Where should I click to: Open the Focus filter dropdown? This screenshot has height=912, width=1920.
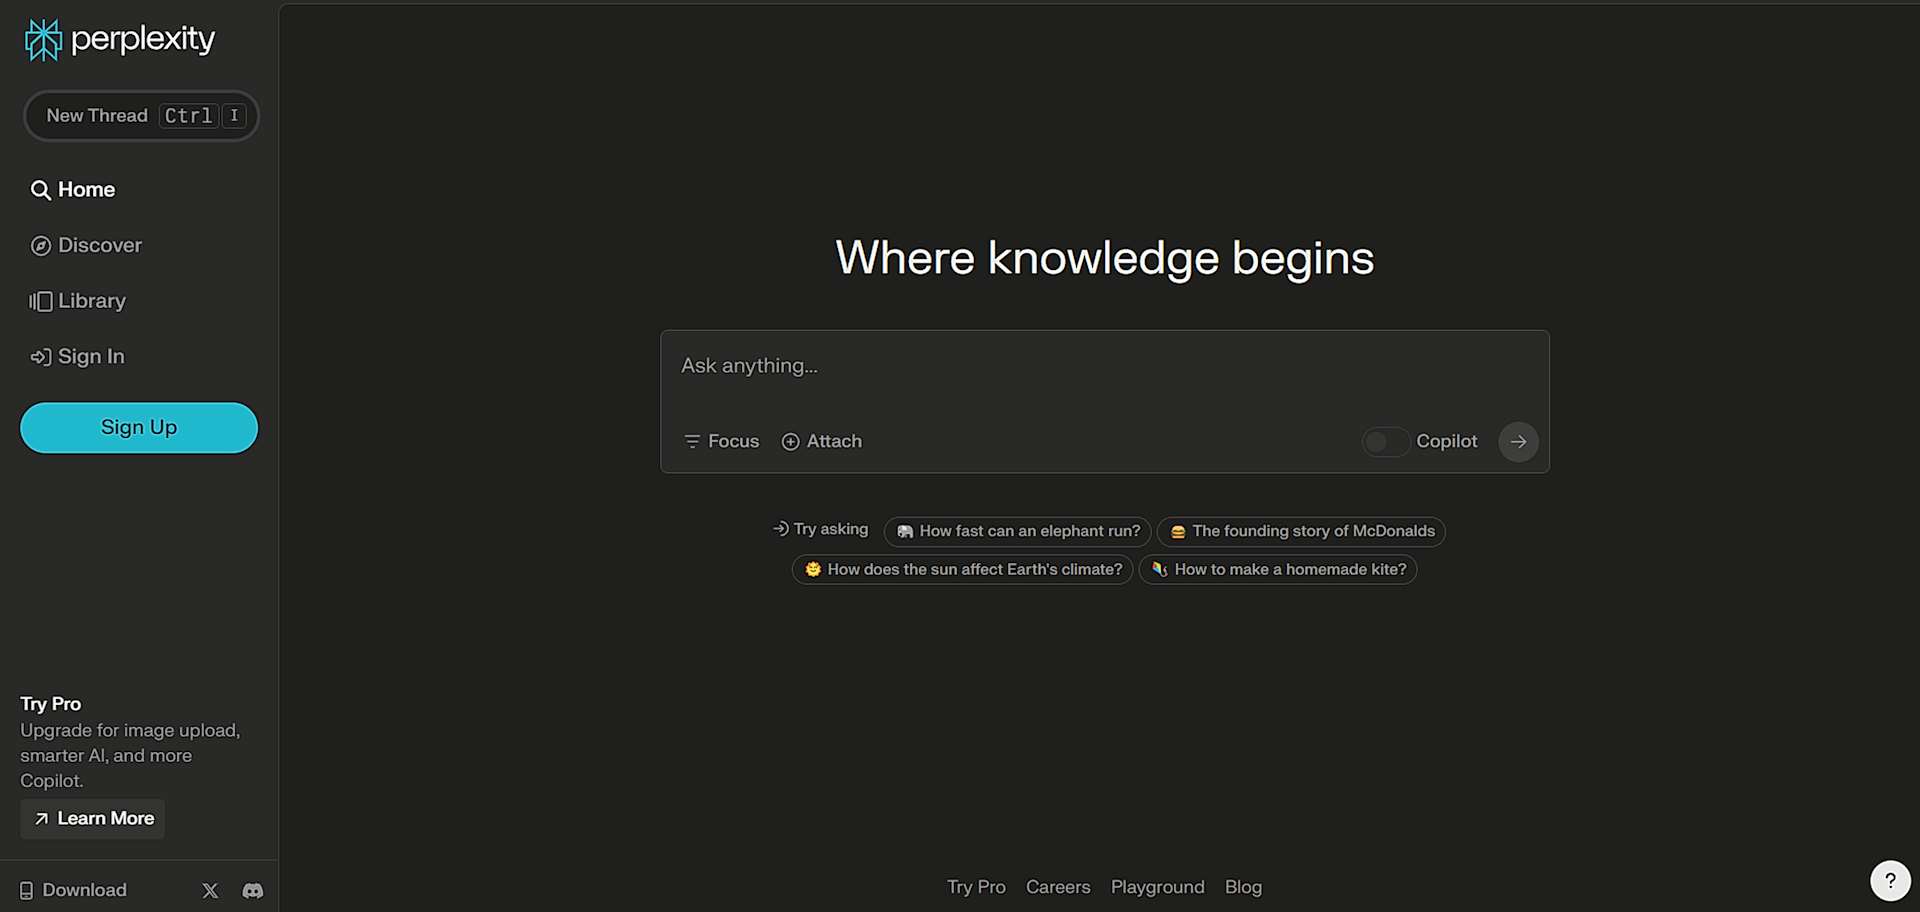coord(721,442)
